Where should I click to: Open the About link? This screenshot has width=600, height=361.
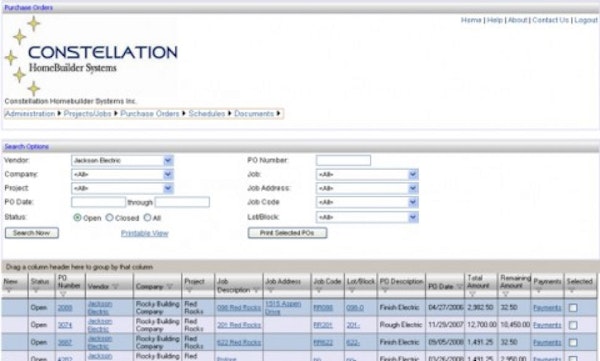click(517, 20)
